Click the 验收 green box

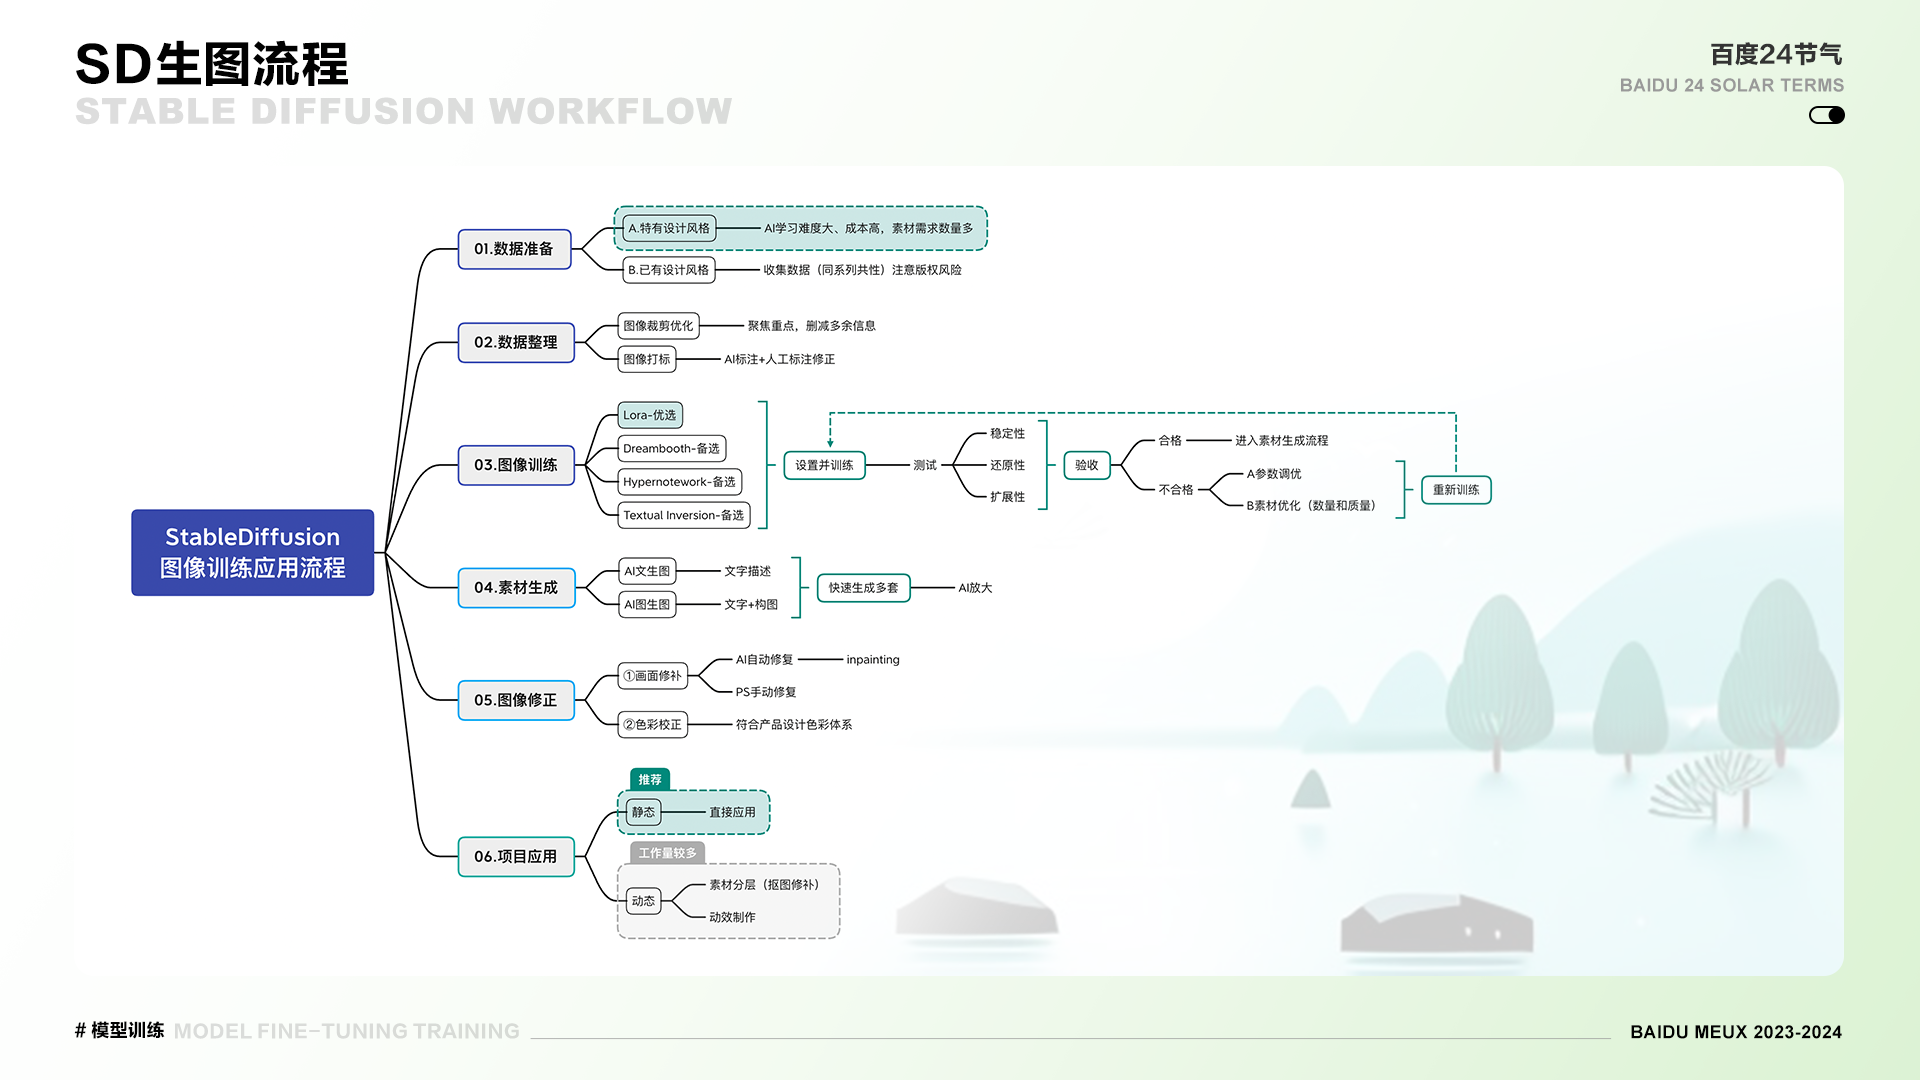pos(1087,465)
